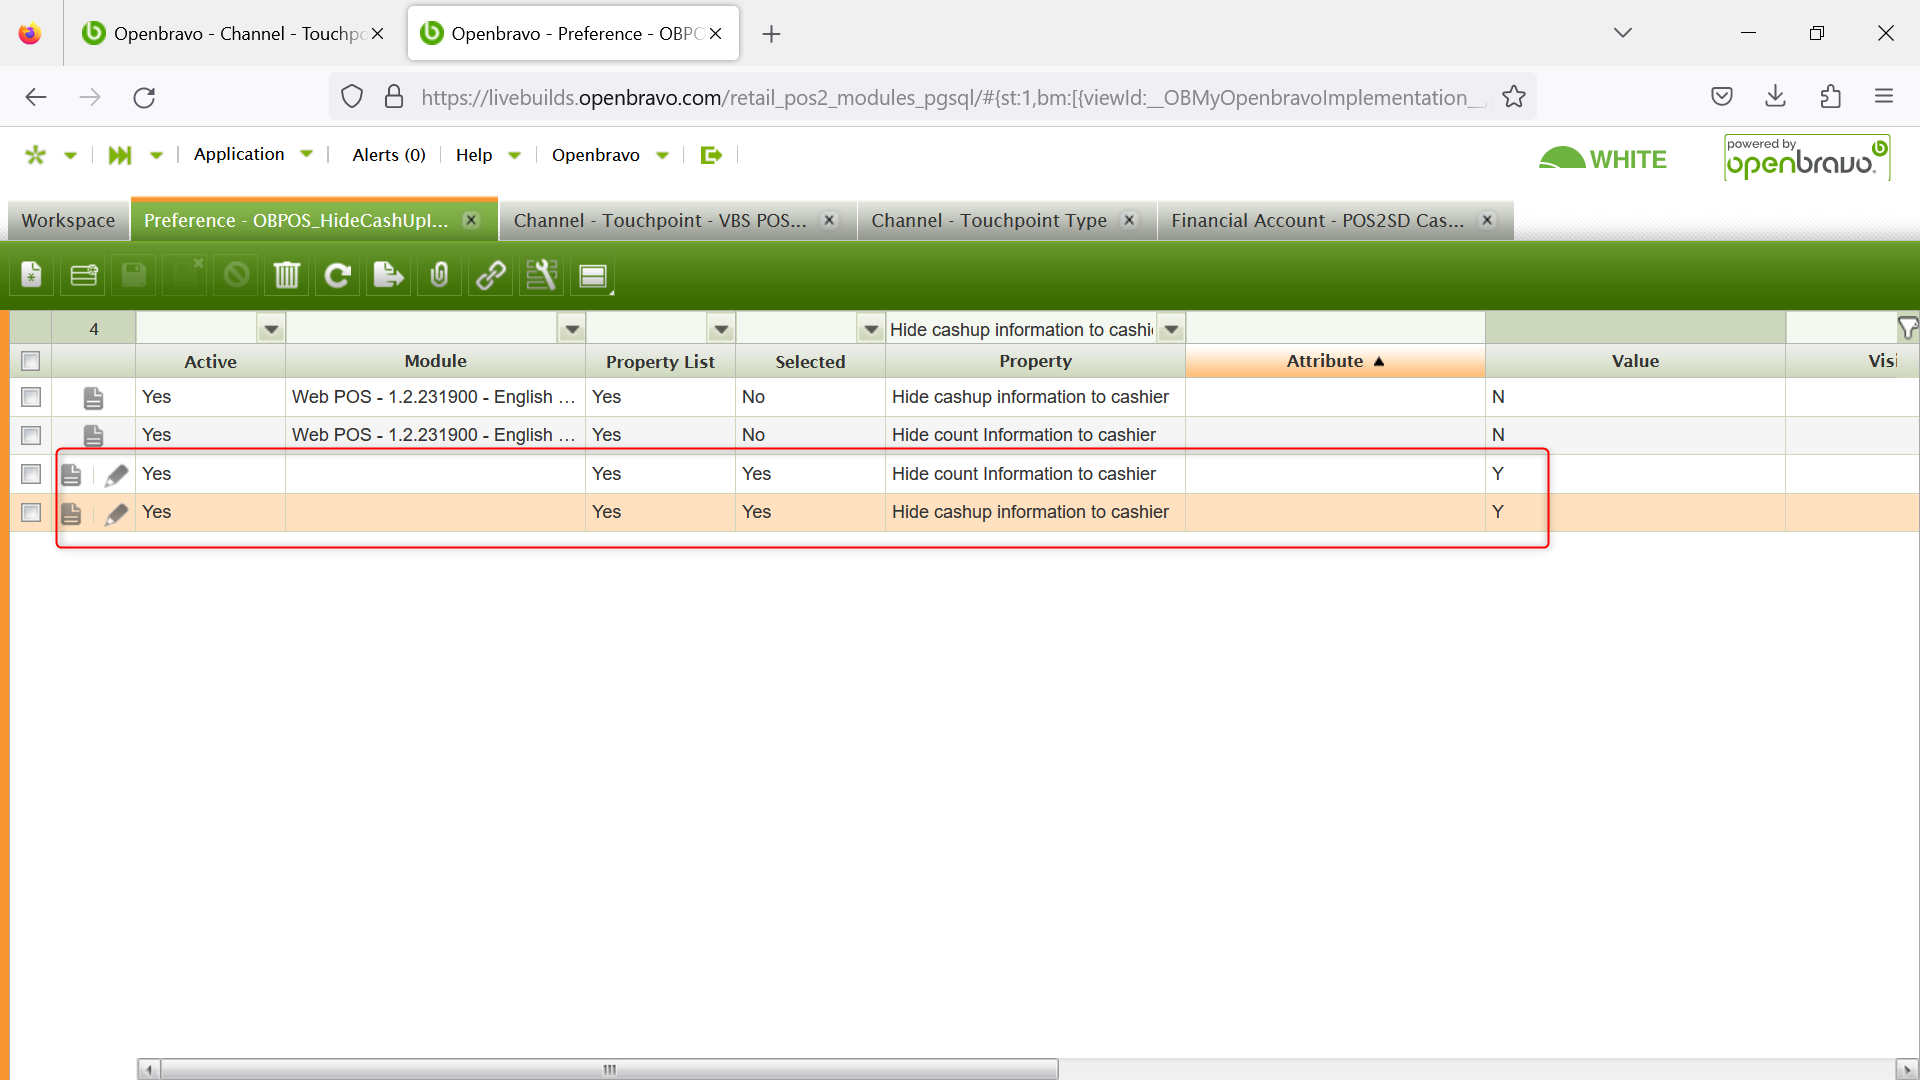Click the green logout icon in the menu bar
This screenshot has height=1080, width=1920.
pos(711,155)
